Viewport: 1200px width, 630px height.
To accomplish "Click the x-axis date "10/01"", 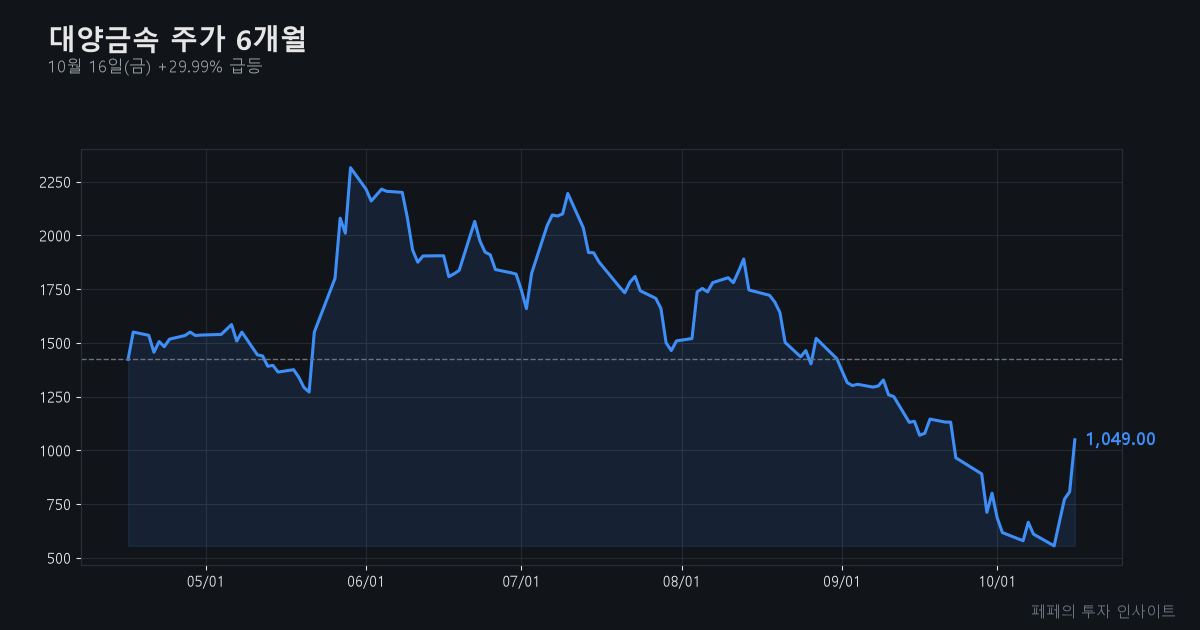I will pos(997,581).
